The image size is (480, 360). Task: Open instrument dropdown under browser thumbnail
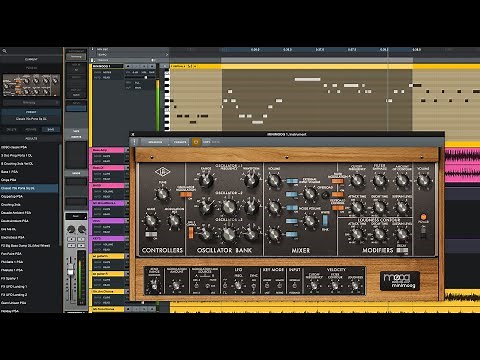click(31, 102)
